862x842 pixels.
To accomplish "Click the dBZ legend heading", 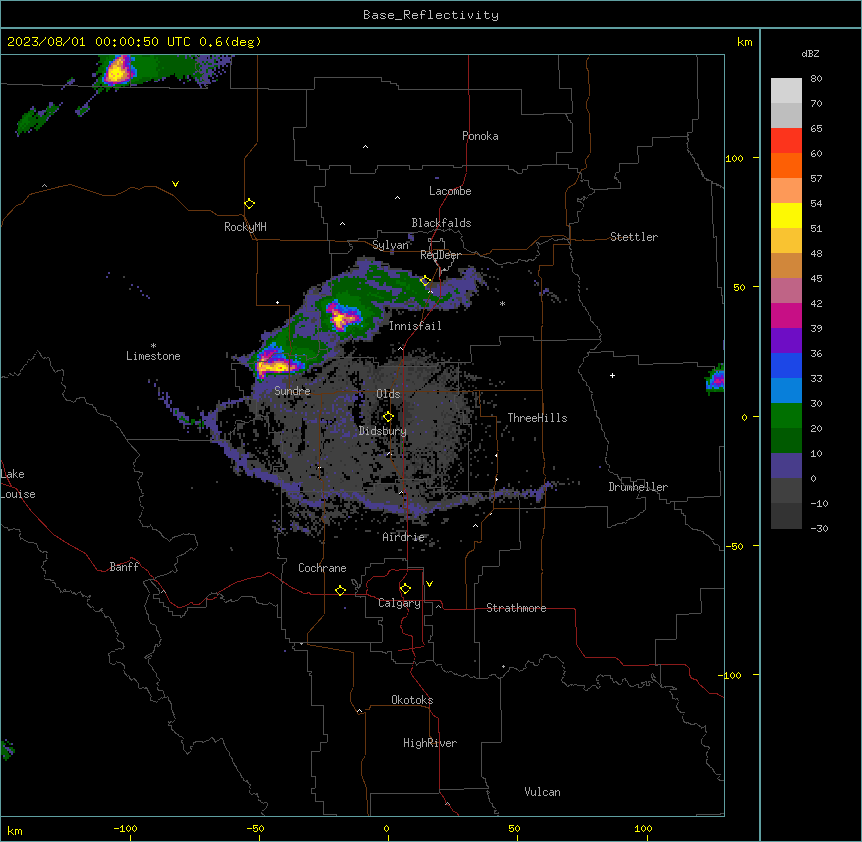I will (x=810, y=53).
